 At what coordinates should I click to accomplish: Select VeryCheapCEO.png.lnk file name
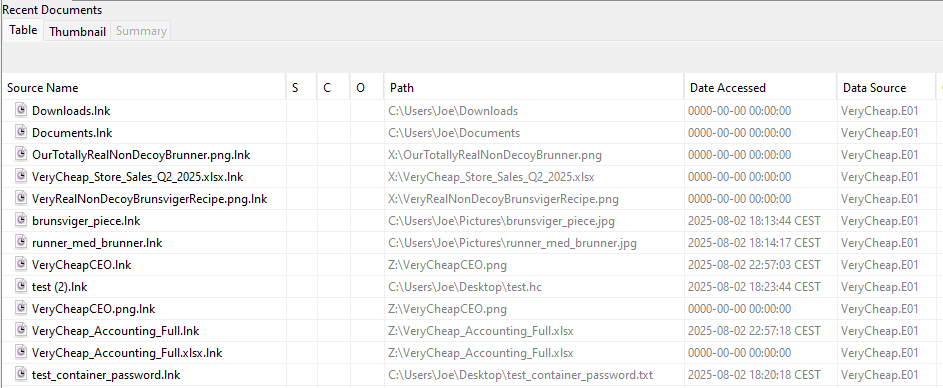94,309
